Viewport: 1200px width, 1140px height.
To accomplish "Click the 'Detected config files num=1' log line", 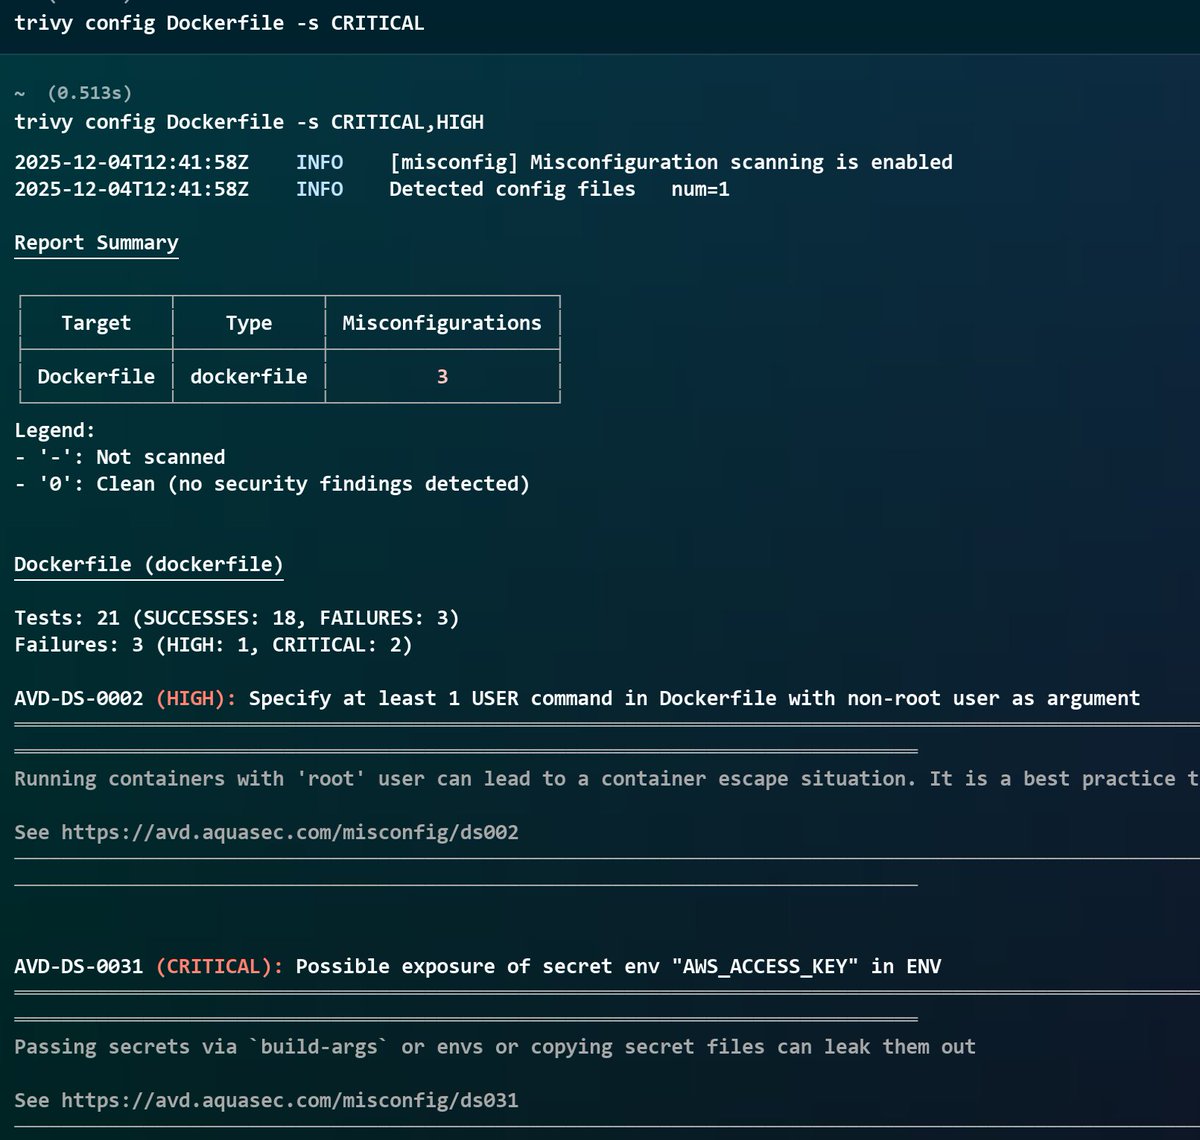I will pyautogui.click(x=559, y=189).
